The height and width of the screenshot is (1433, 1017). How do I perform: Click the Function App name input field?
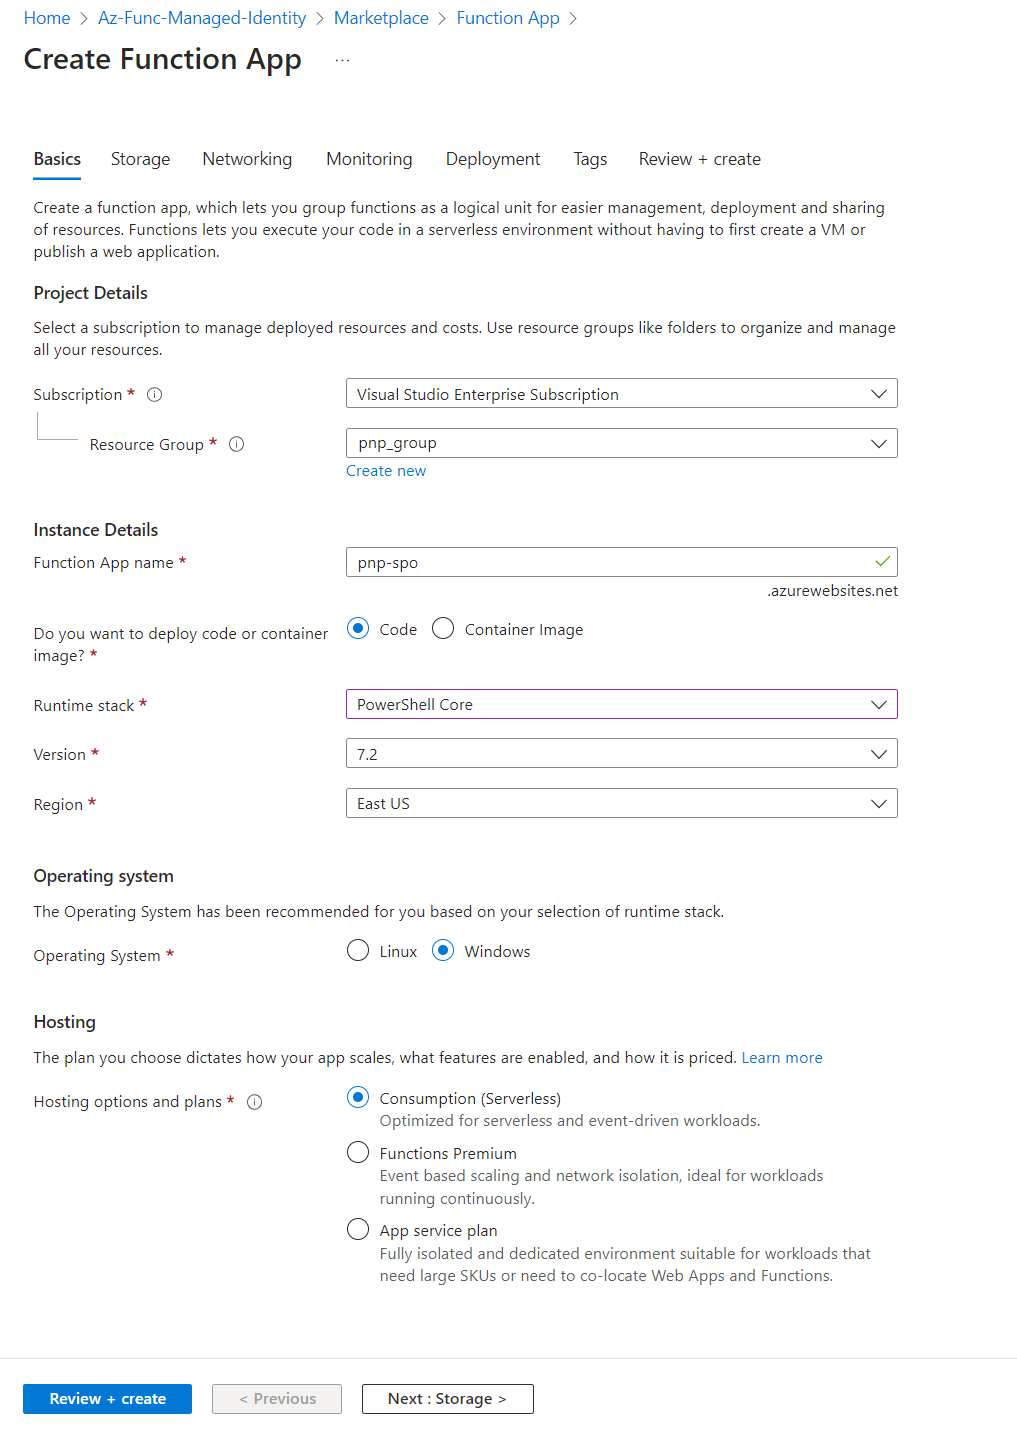(x=610, y=562)
